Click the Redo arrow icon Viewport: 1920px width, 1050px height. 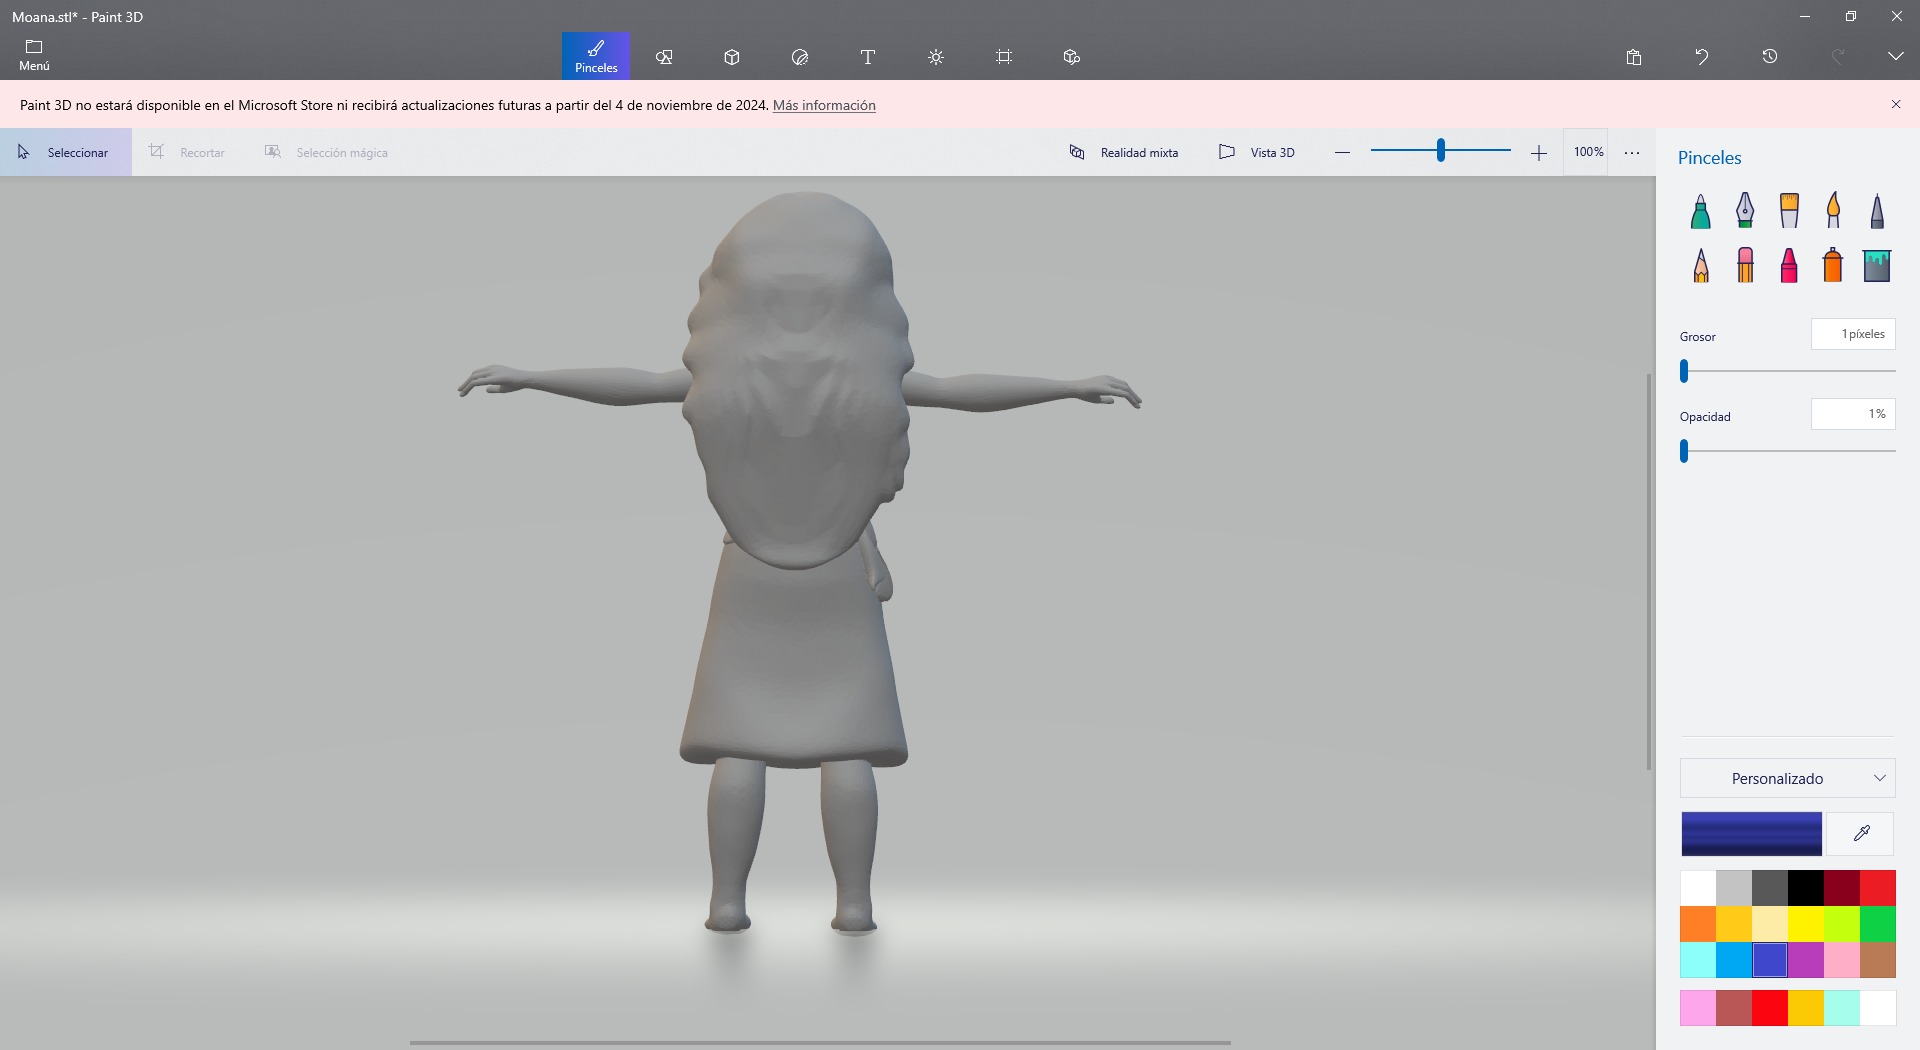point(1838,57)
